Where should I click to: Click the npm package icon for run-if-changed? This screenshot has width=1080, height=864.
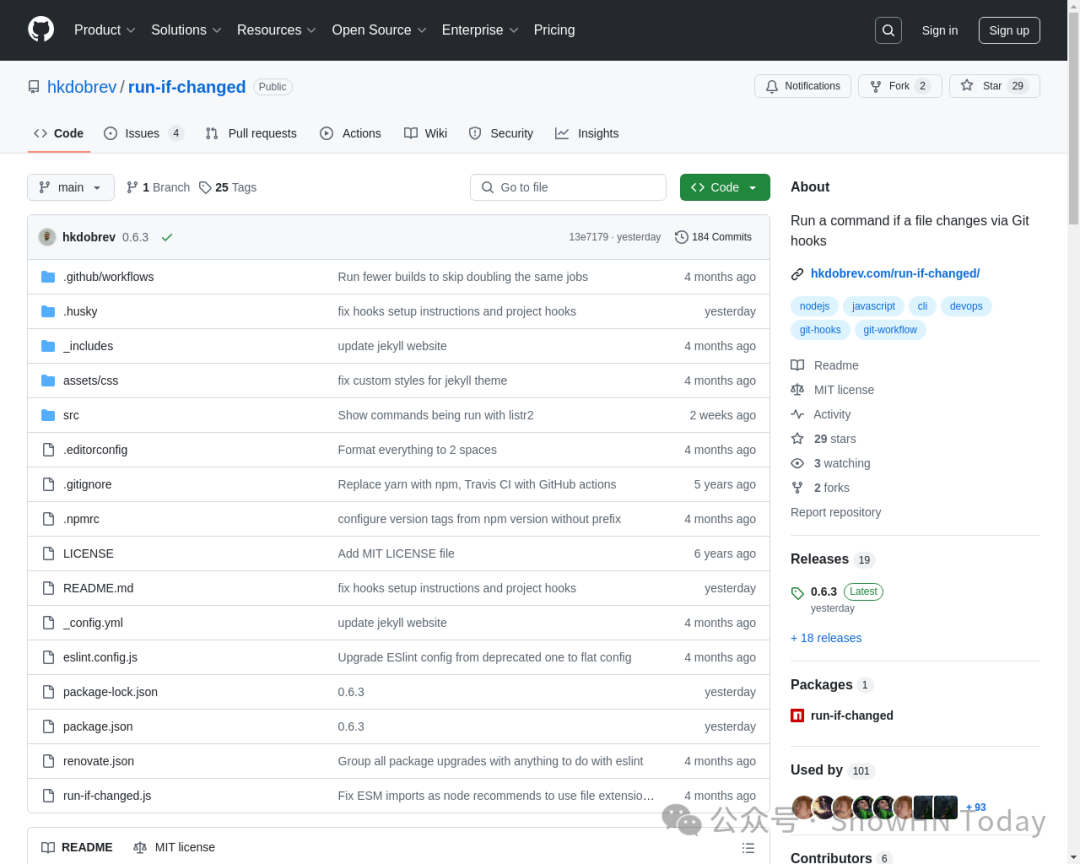(x=797, y=716)
